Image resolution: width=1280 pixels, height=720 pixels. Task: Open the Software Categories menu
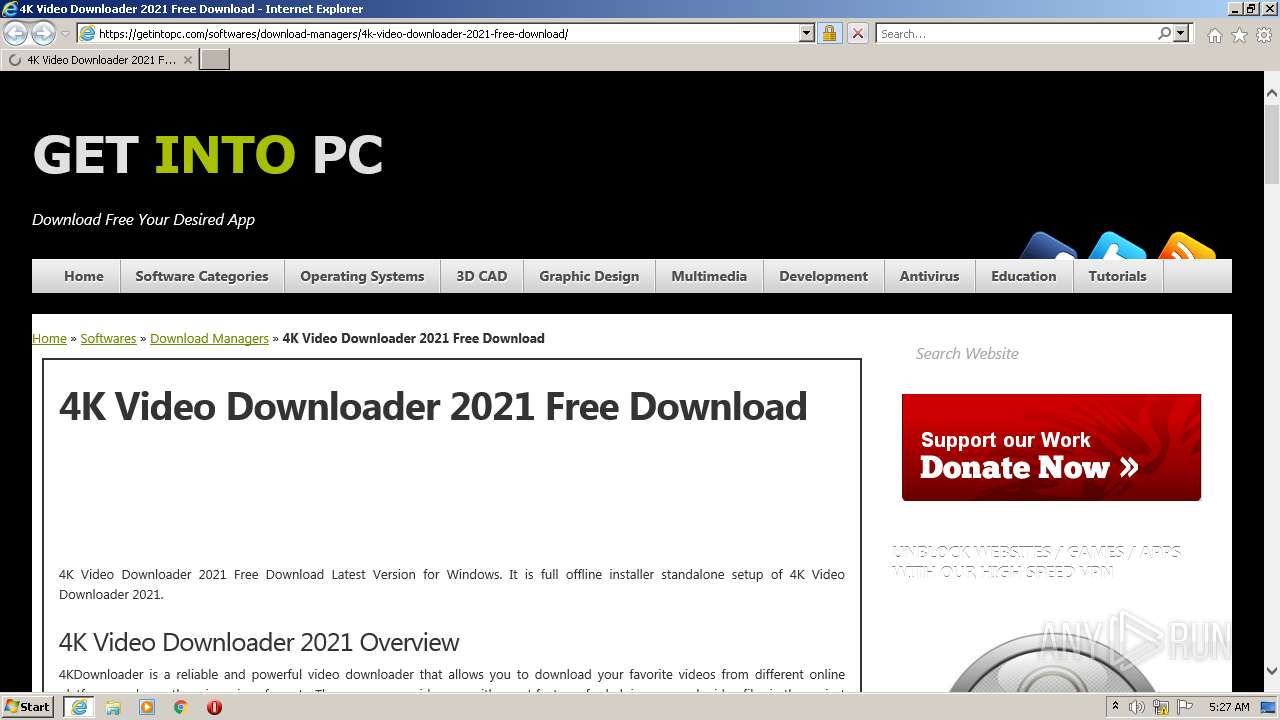click(x=202, y=276)
